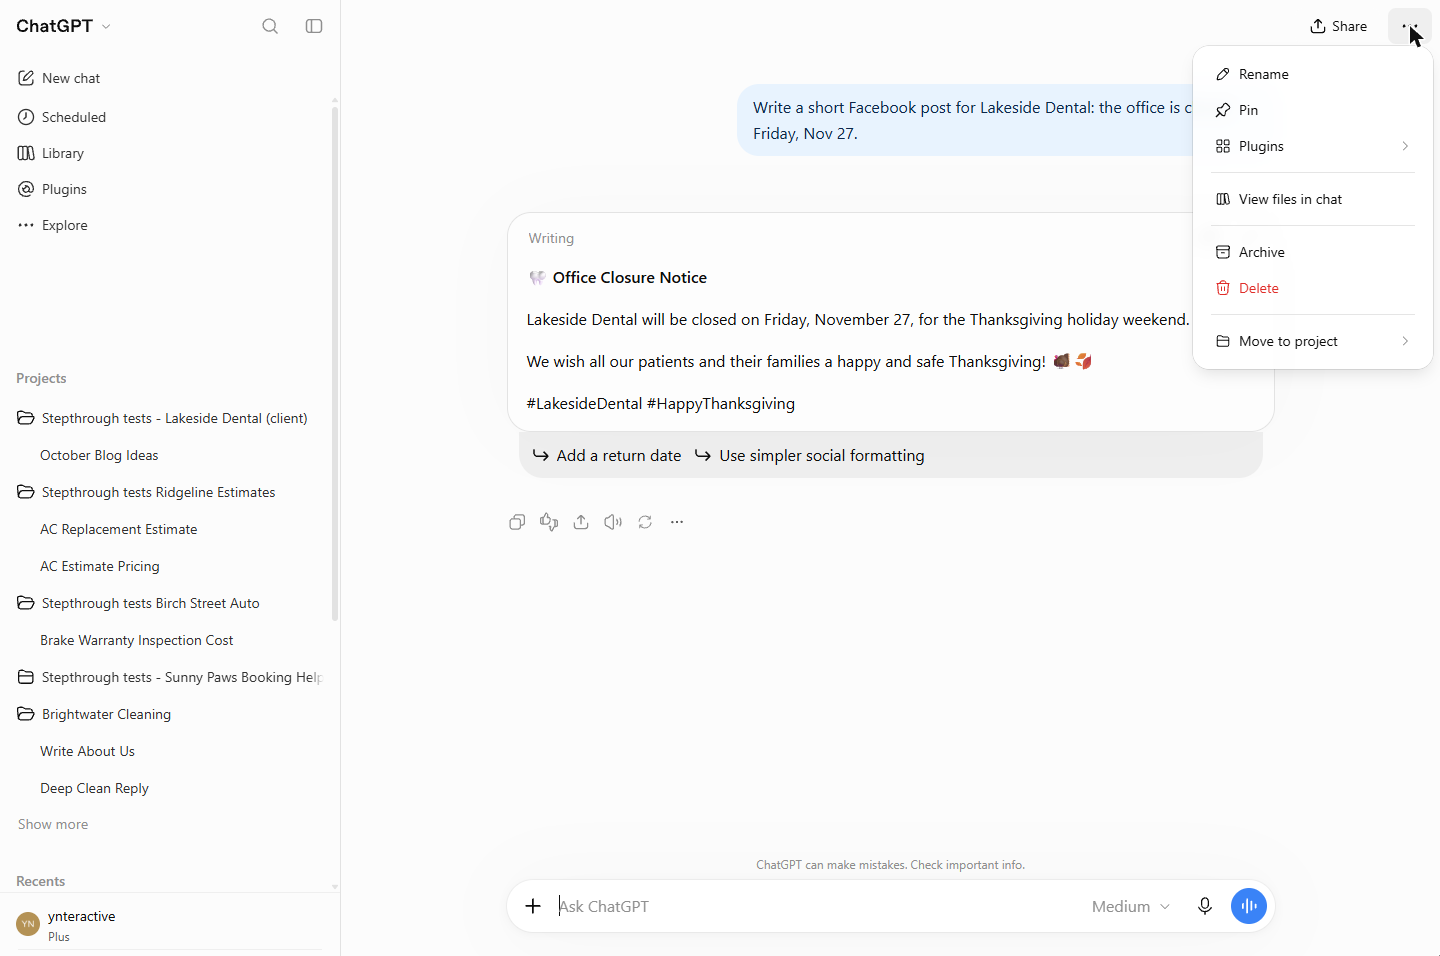This screenshot has height=956, width=1440.
Task: Open the search chats magnifier icon
Action: (270, 26)
